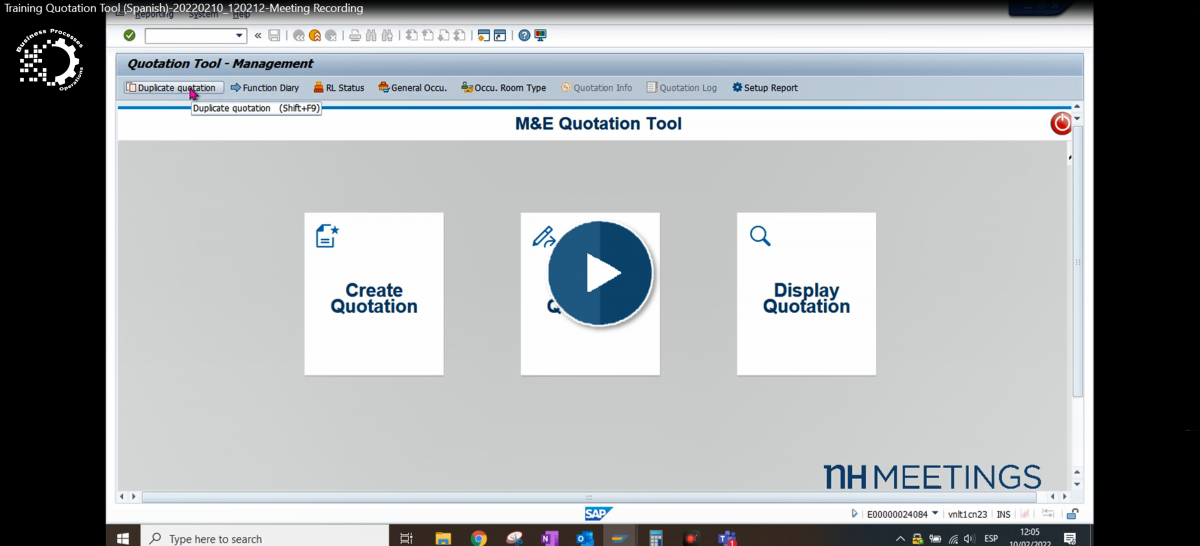Click the Save floppy disk icon
Screen dimensions: 1200x546
[x=274, y=36]
